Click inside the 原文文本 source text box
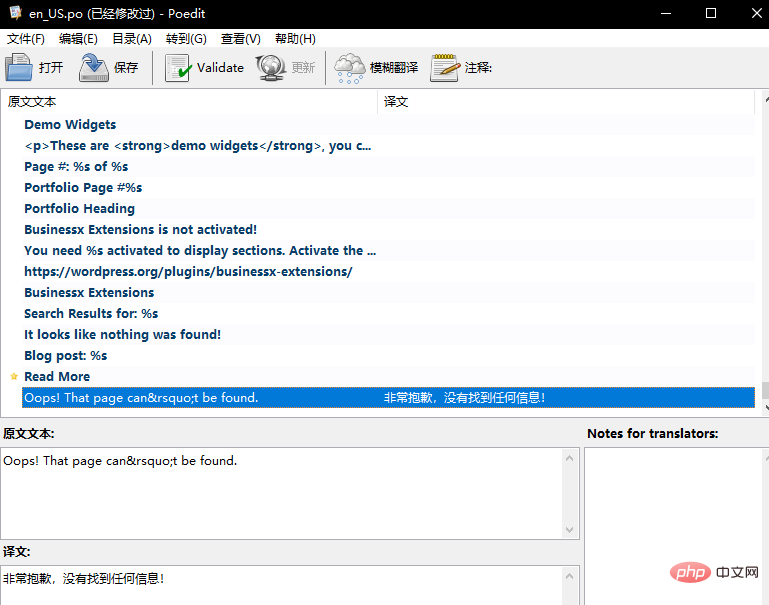769x605 pixels. (282, 493)
